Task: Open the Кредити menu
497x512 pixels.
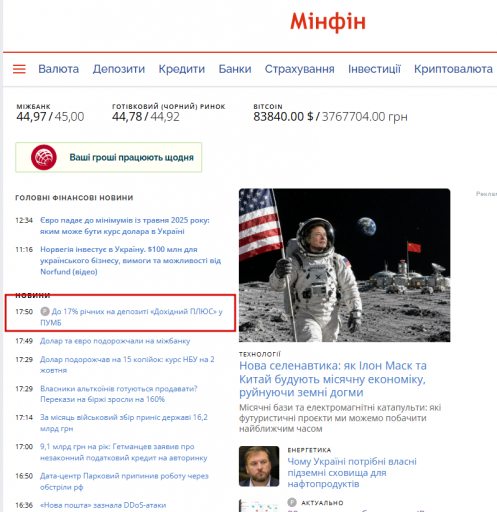Action: (x=182, y=69)
